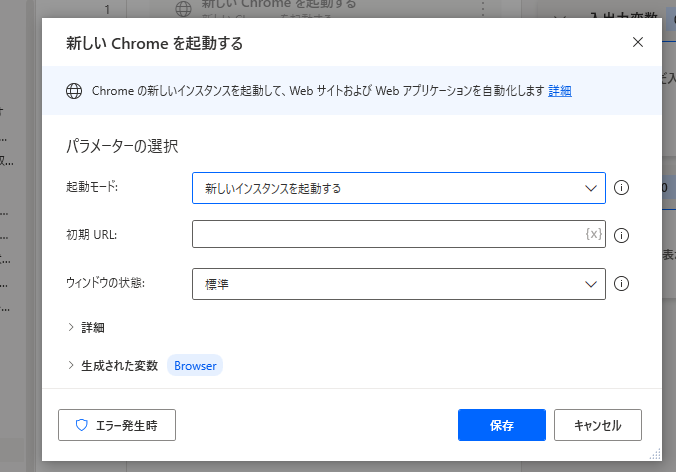Click info icon beside ウィンドウの状態
This screenshot has height=472, width=676.
tap(621, 284)
